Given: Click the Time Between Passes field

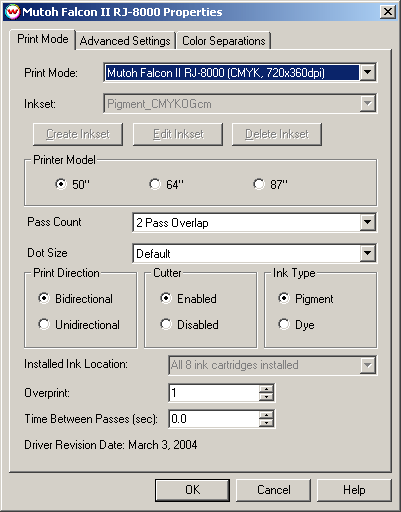Looking at the screenshot, I should click(214, 419).
